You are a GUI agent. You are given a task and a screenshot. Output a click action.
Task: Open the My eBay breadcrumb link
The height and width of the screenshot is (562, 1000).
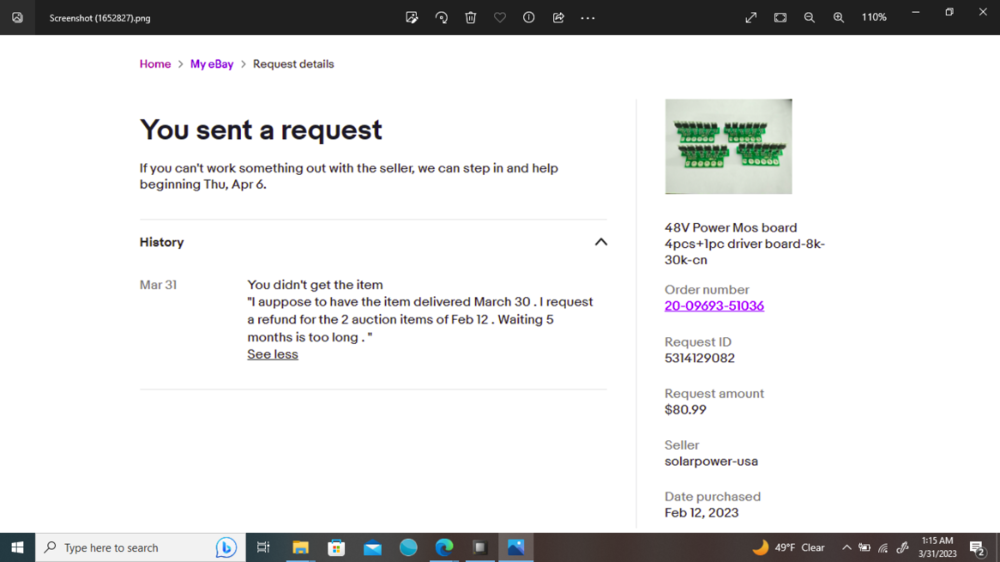pyautogui.click(x=212, y=64)
